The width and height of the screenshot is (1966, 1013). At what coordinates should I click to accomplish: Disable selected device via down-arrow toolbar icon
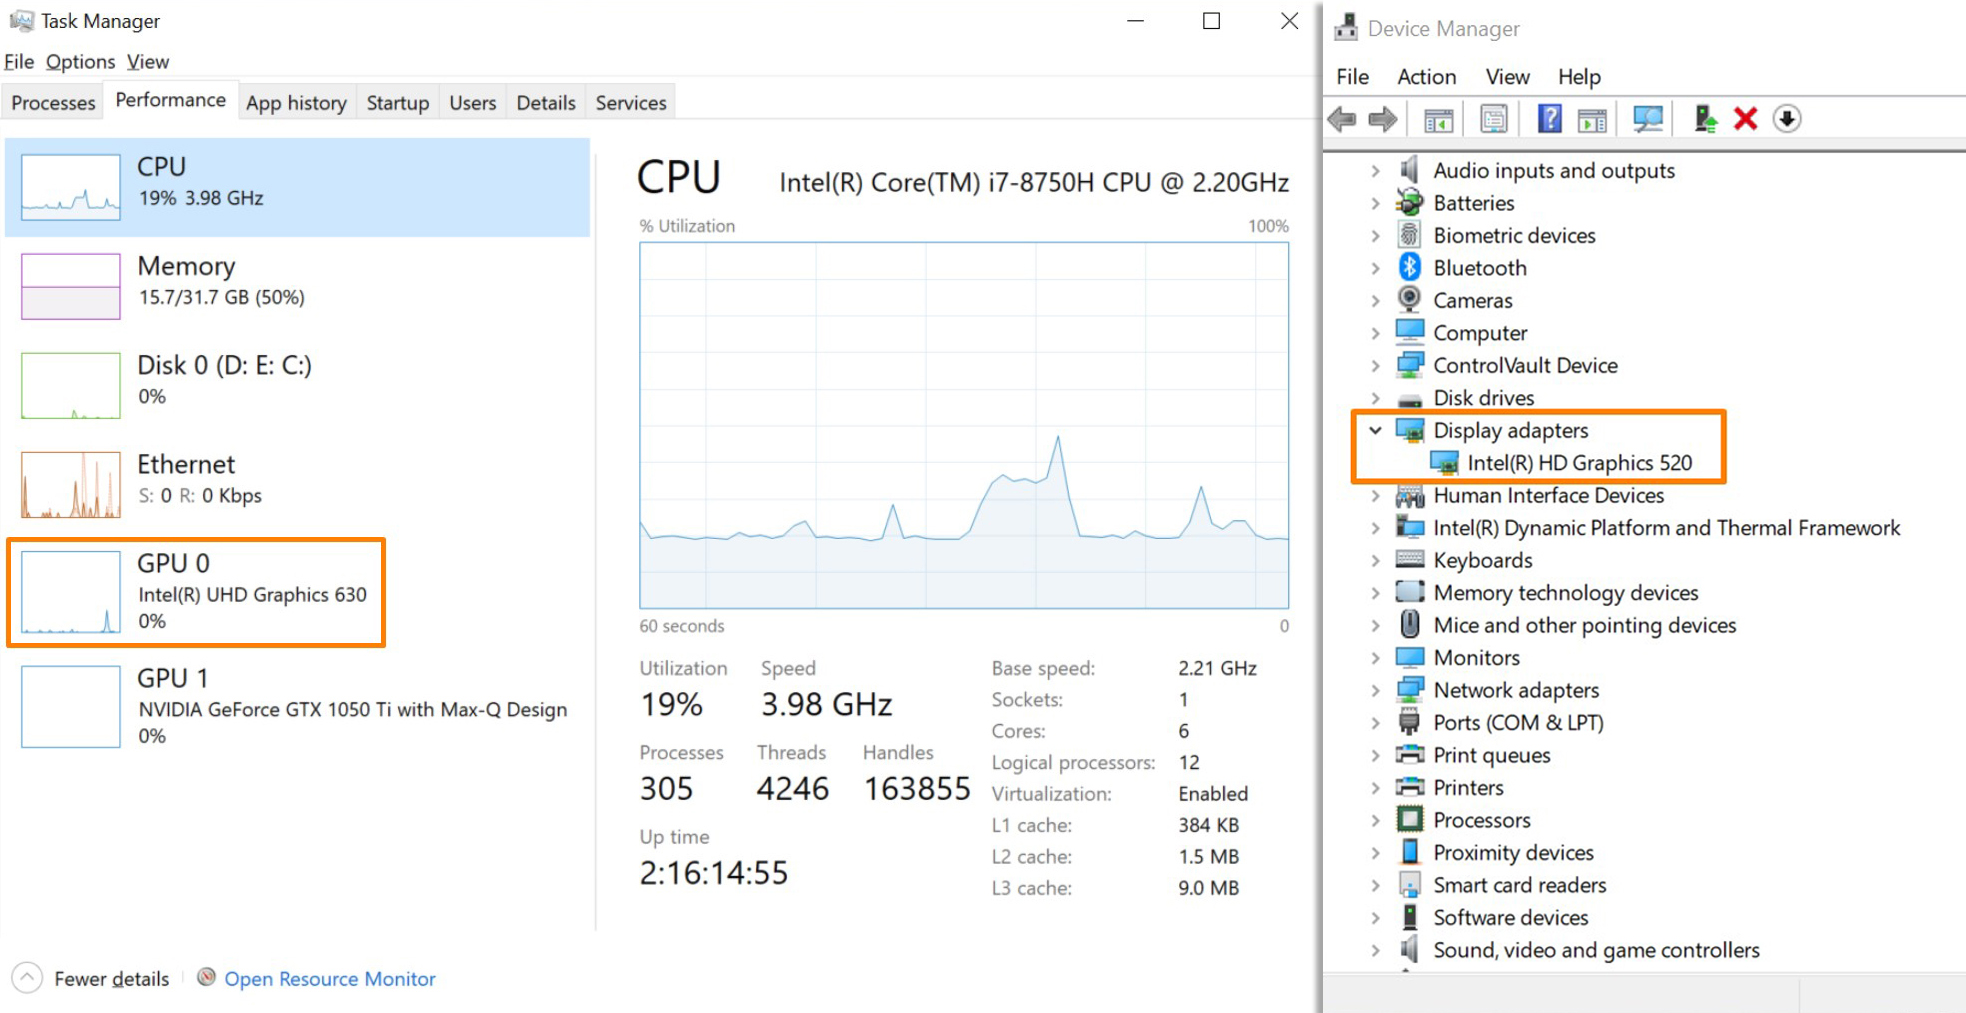(1788, 118)
